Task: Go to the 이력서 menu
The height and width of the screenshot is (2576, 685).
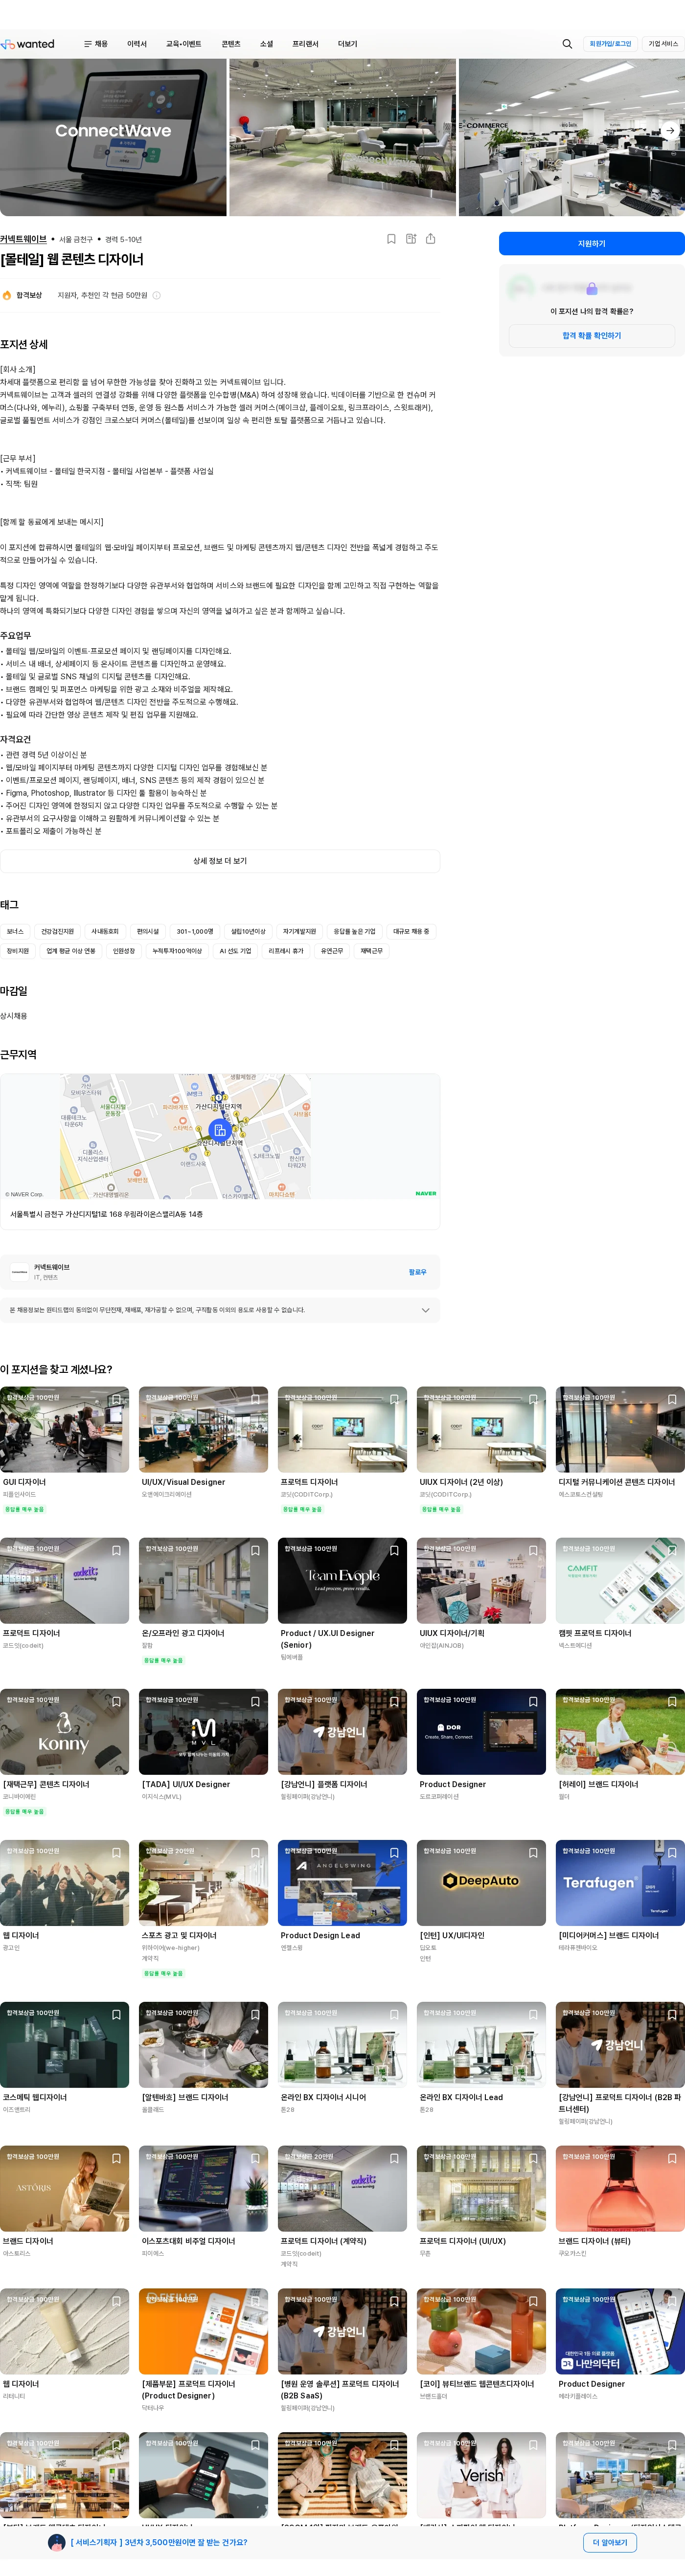Action: pos(137,44)
